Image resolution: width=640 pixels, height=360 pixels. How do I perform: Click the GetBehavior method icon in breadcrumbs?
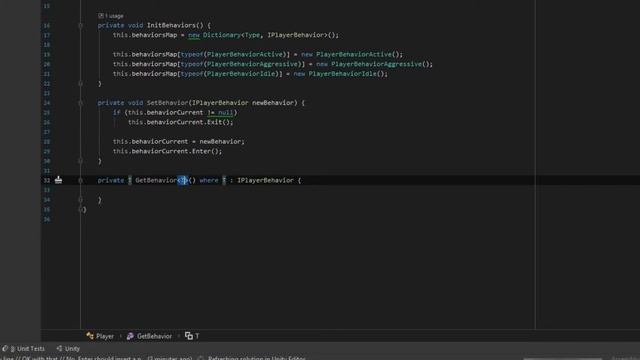(130, 336)
